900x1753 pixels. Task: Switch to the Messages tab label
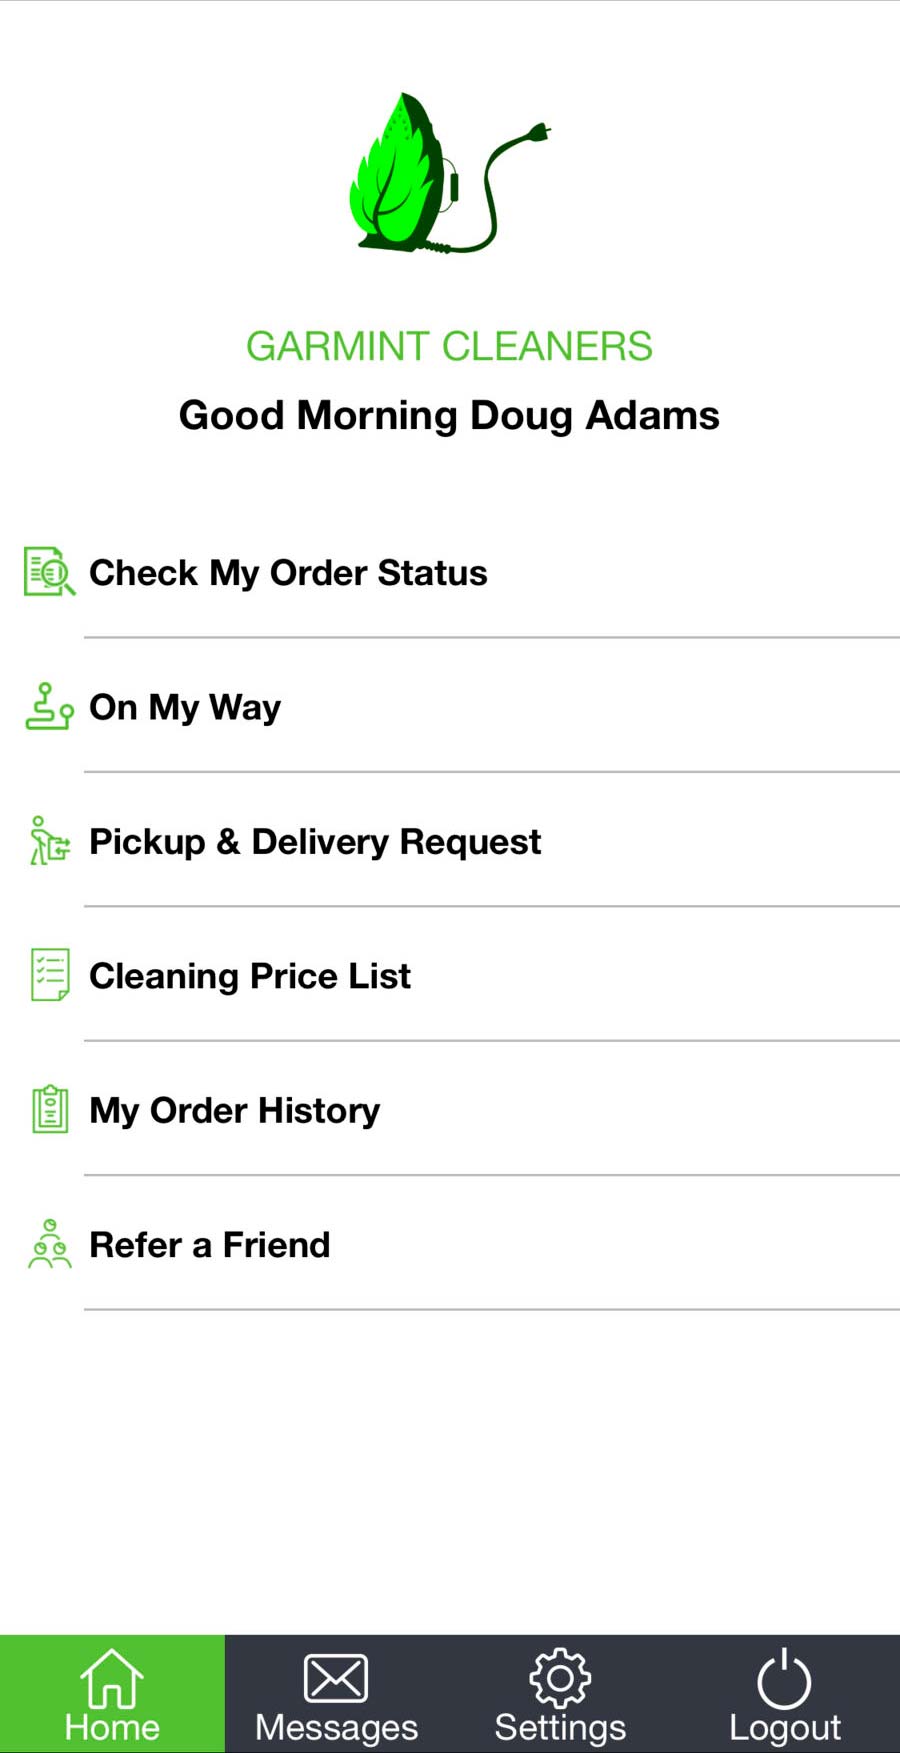[336, 1727]
